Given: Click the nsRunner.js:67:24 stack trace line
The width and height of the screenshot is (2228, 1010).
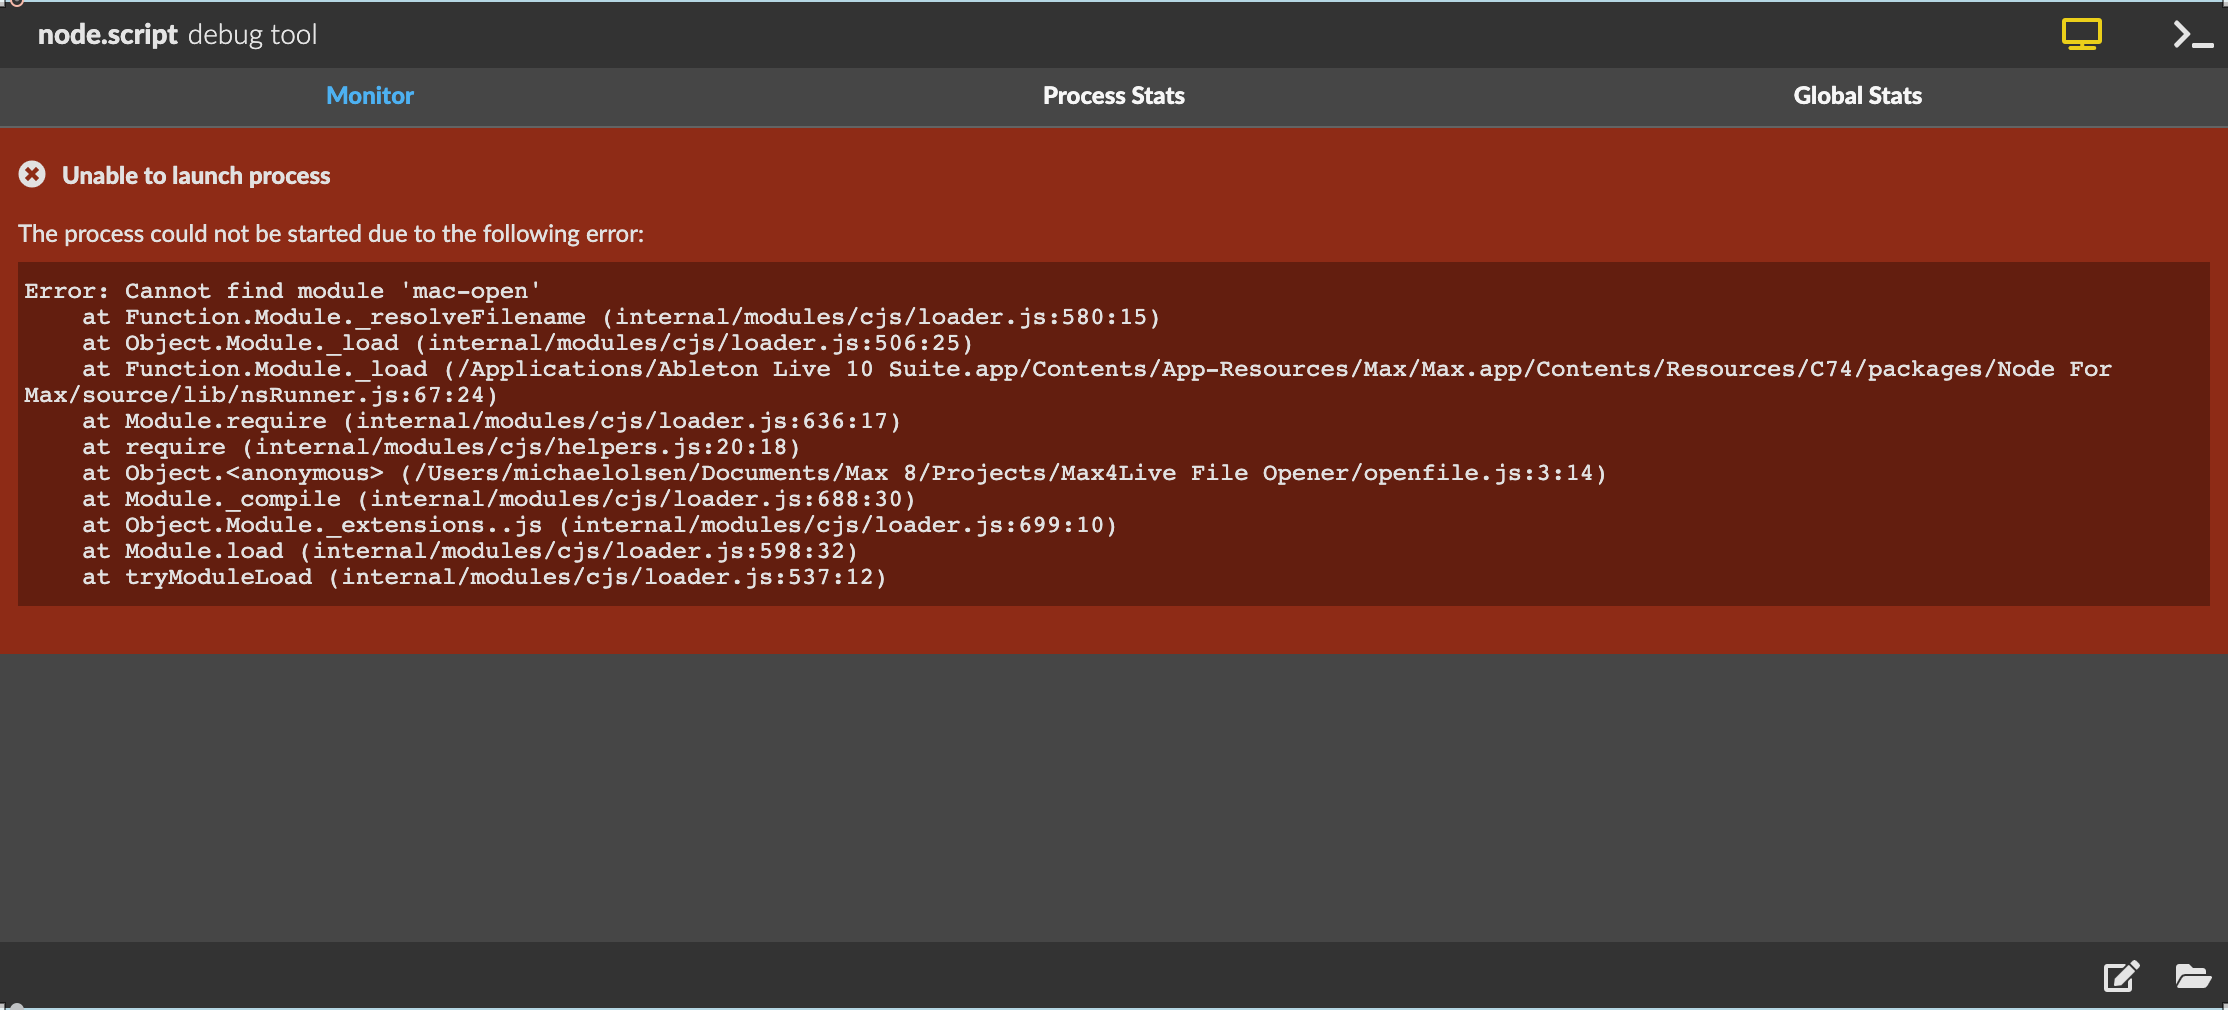Looking at the screenshot, I should tap(260, 395).
